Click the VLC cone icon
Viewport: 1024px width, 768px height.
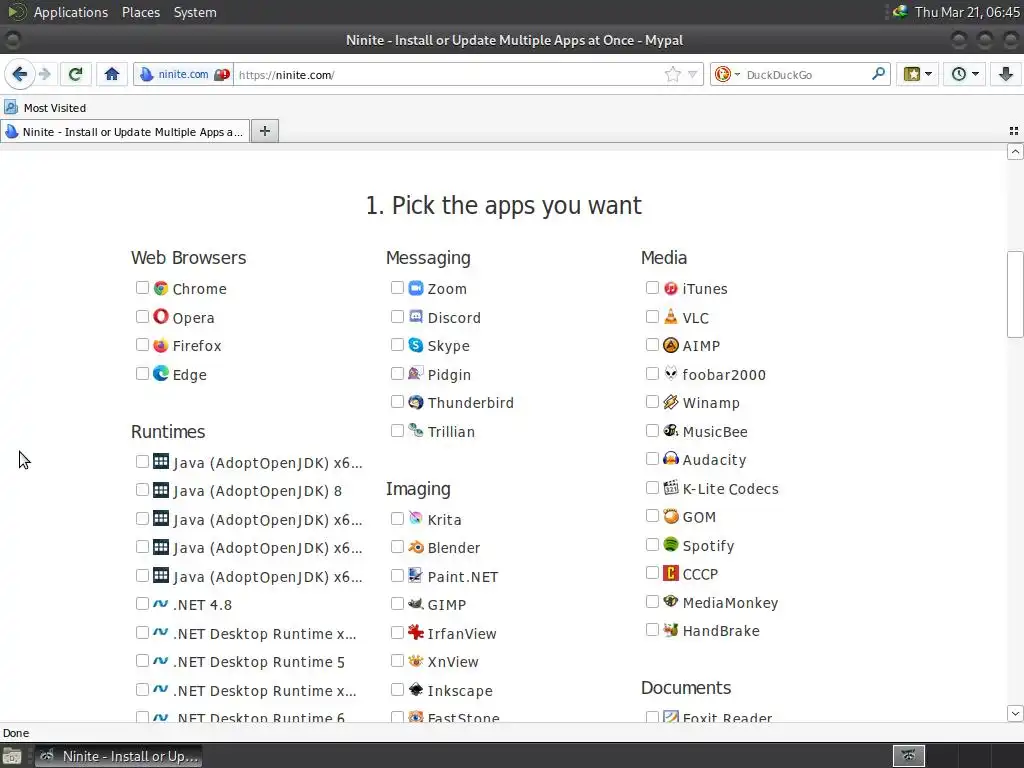[671, 317]
